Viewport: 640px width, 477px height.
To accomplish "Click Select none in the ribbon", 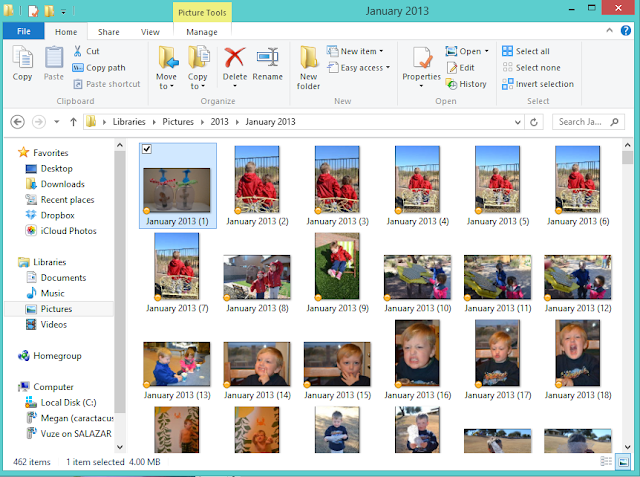I will [531, 68].
